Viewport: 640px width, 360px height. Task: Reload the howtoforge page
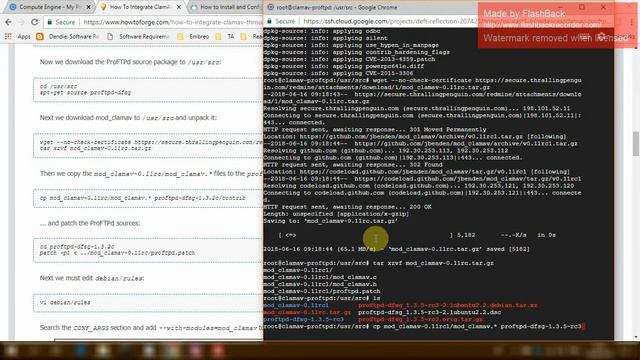(35, 22)
